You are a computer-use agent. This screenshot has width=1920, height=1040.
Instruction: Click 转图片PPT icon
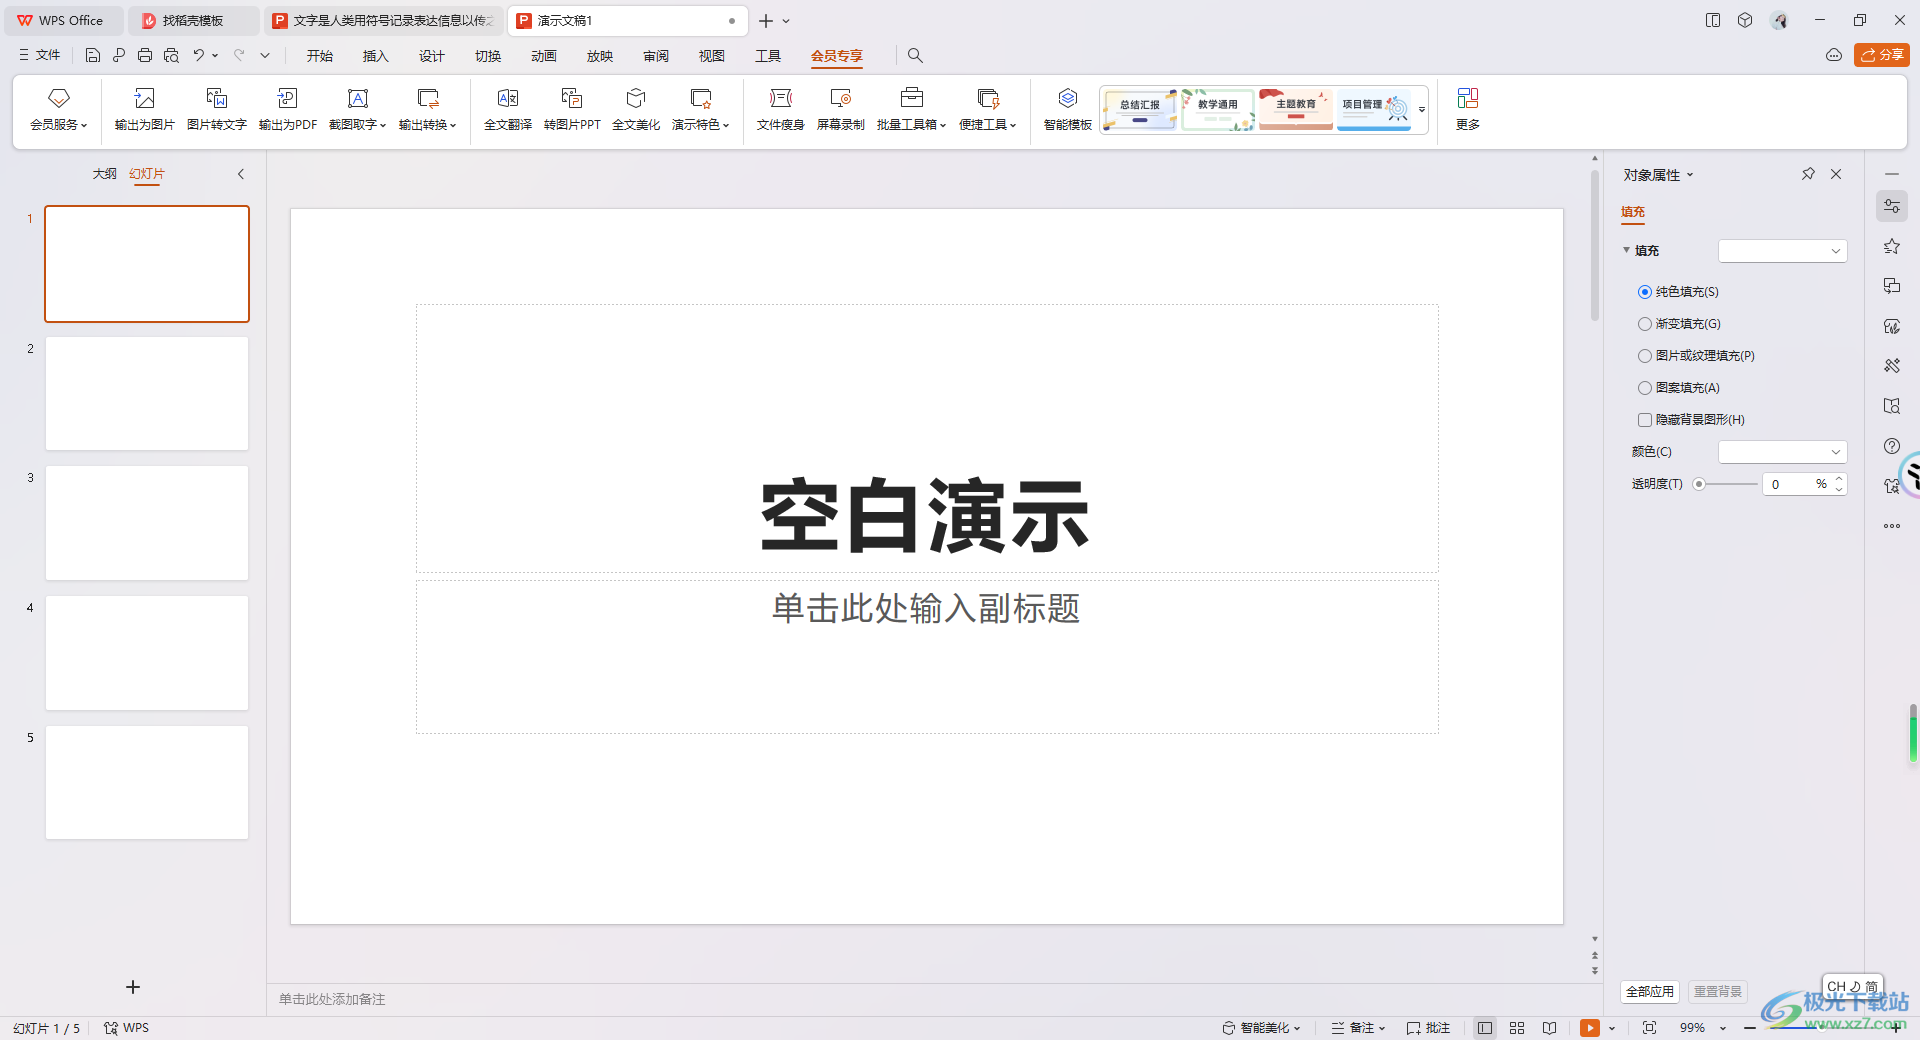tap(572, 109)
